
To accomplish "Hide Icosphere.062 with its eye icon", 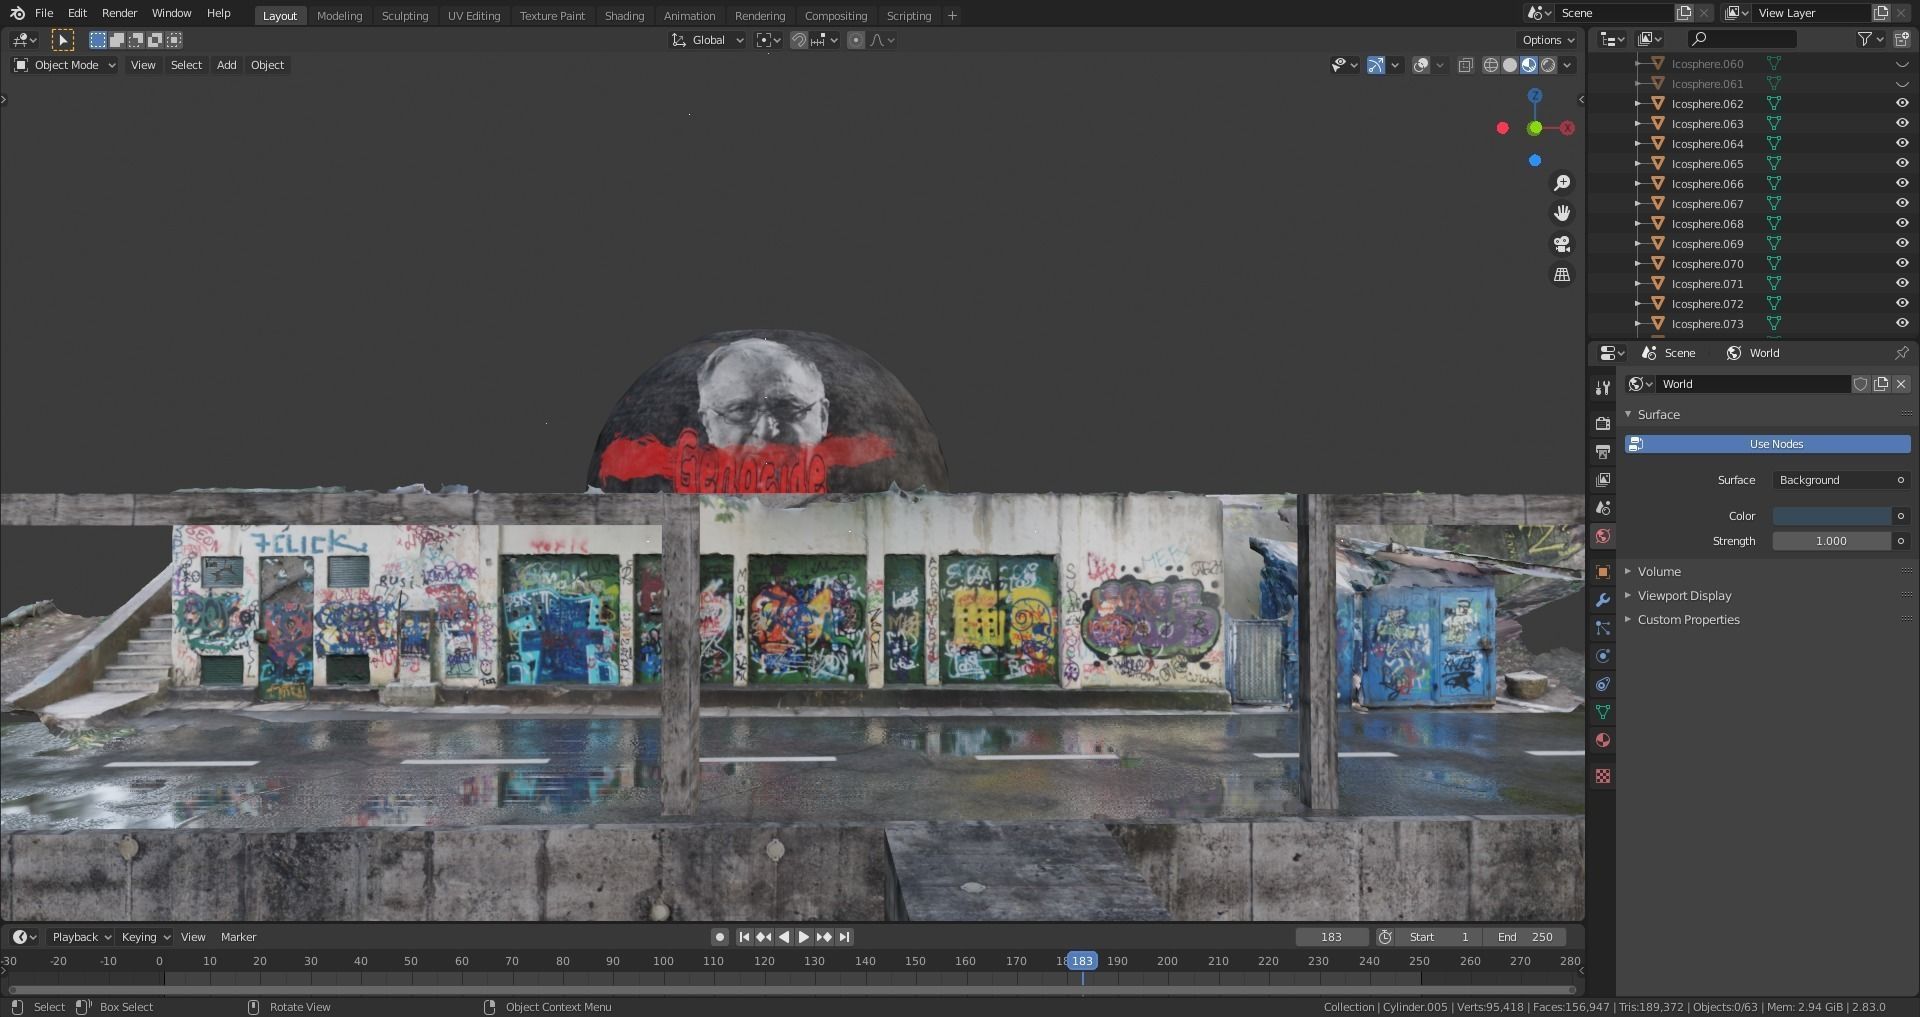I will click(1902, 103).
